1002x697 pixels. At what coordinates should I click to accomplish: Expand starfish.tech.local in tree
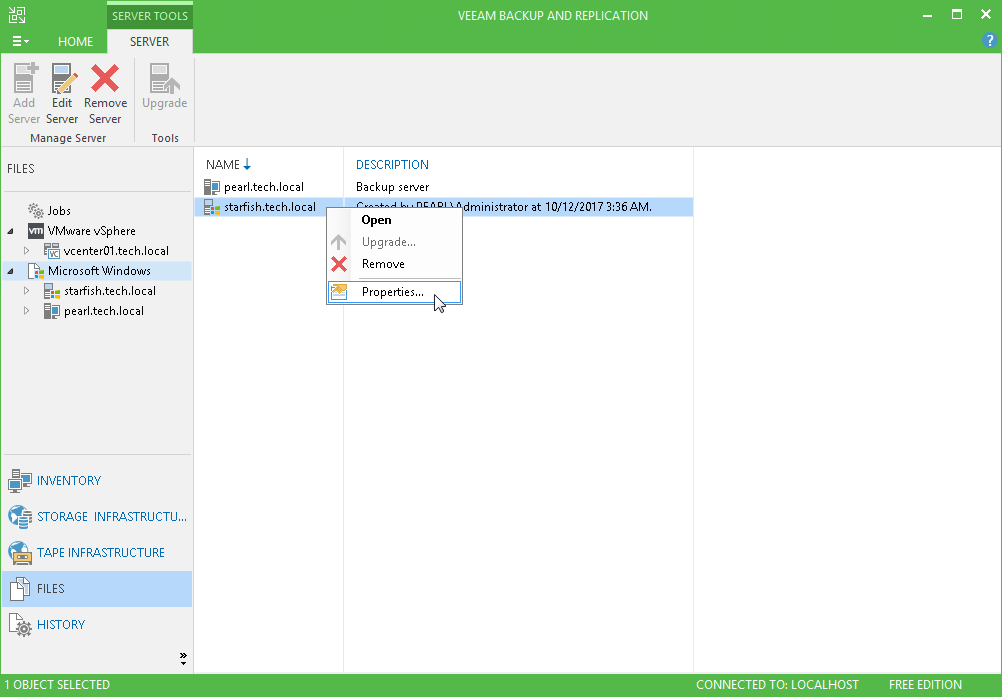point(26,291)
